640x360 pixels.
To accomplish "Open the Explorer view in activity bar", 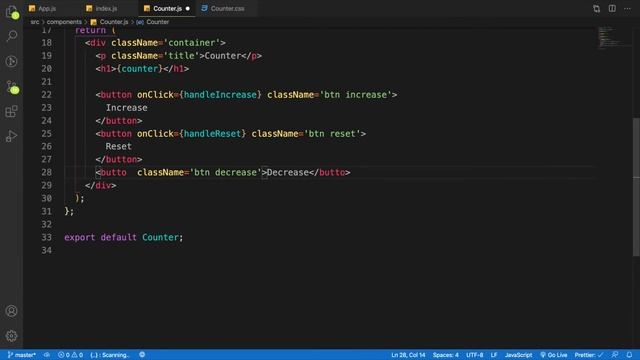I will tap(11, 11).
